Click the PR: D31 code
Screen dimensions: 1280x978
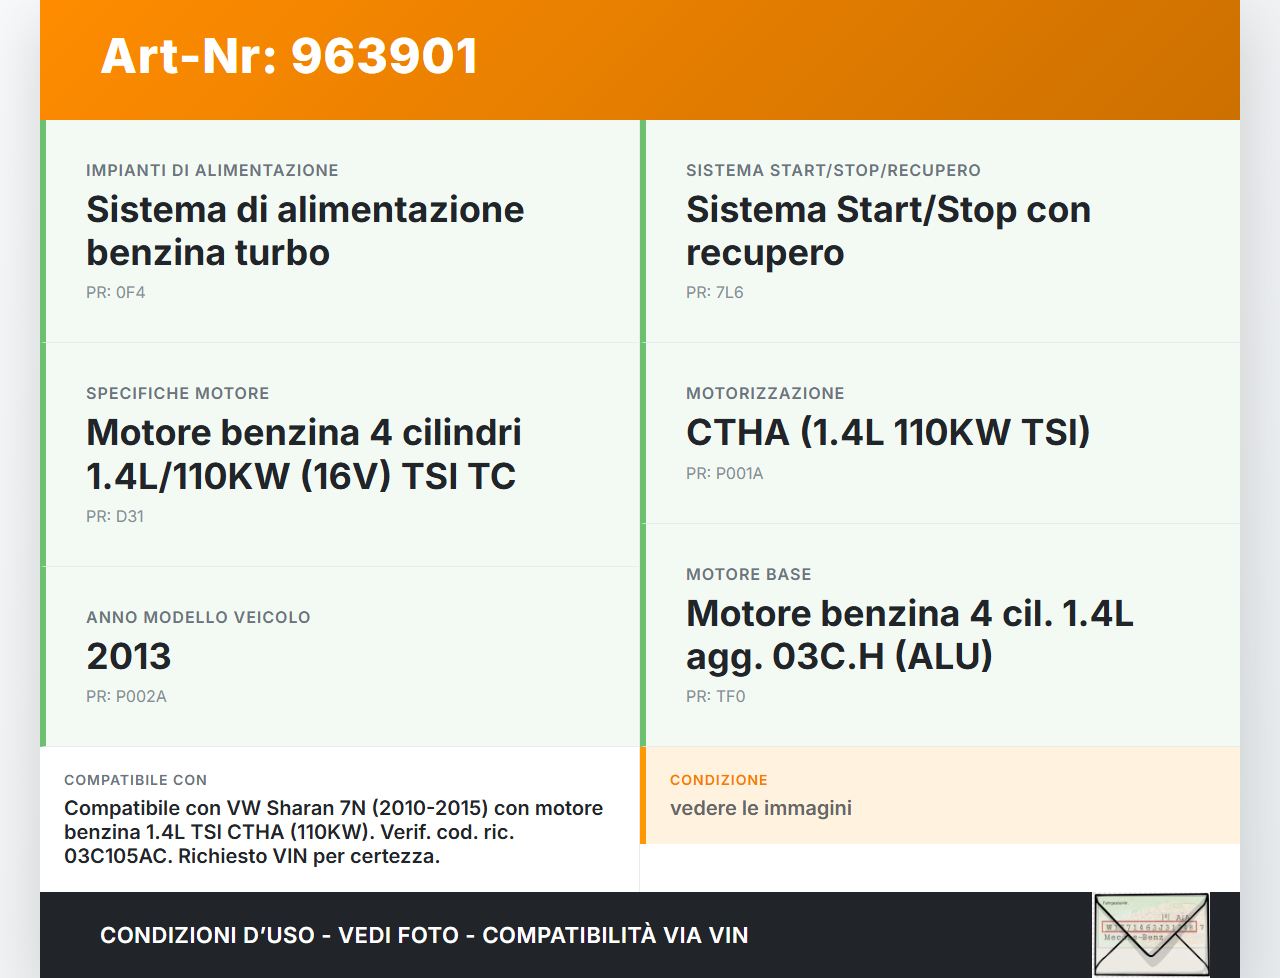115,517
